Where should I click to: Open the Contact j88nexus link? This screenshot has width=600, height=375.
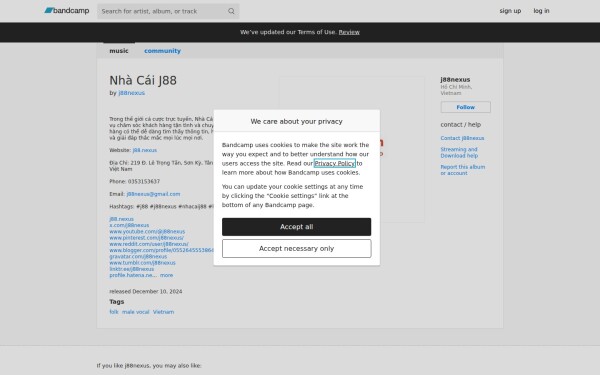point(462,138)
